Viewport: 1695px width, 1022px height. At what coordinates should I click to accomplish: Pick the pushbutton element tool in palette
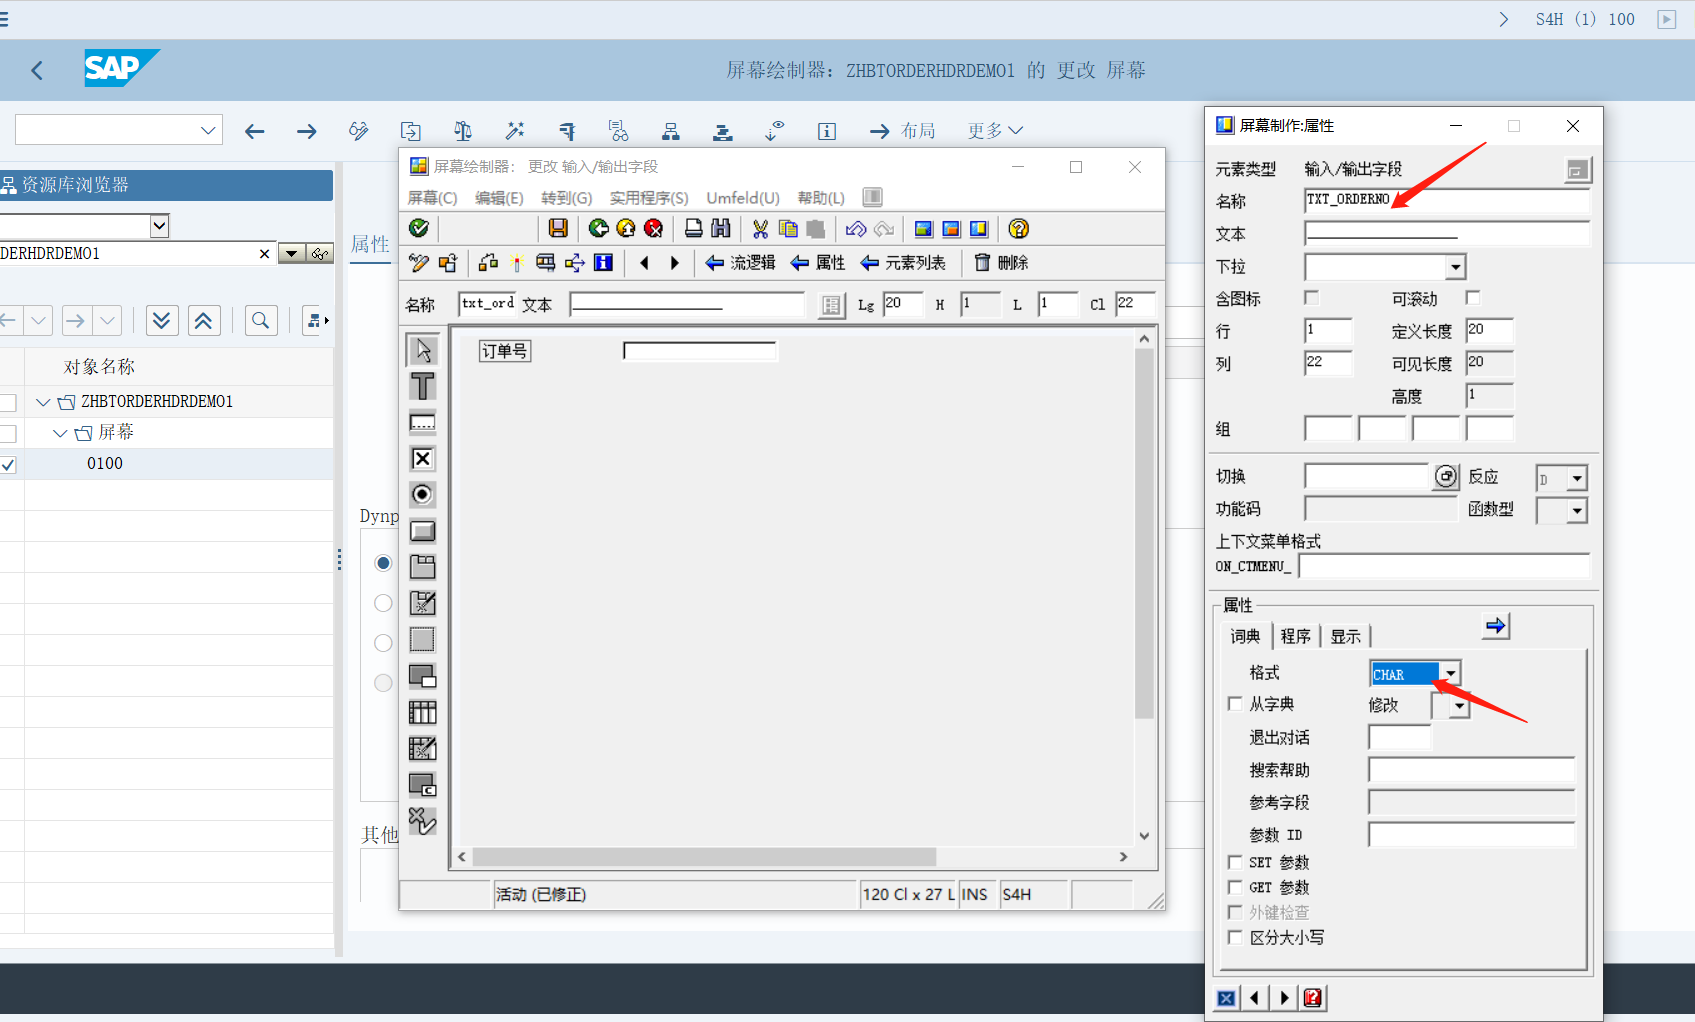point(423,531)
